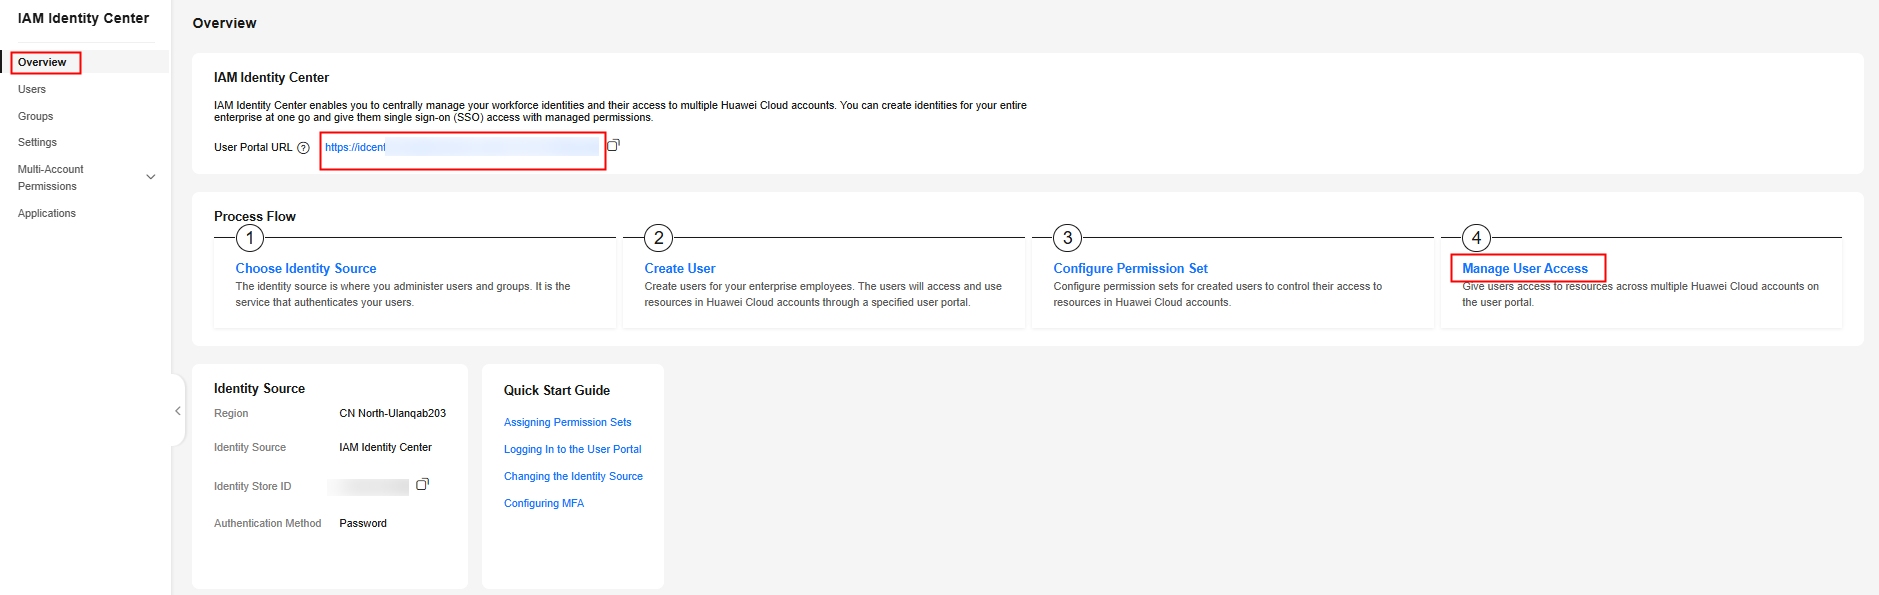Open Configure Permission Set step
Viewport: 1879px width, 595px height.
click(x=1130, y=268)
